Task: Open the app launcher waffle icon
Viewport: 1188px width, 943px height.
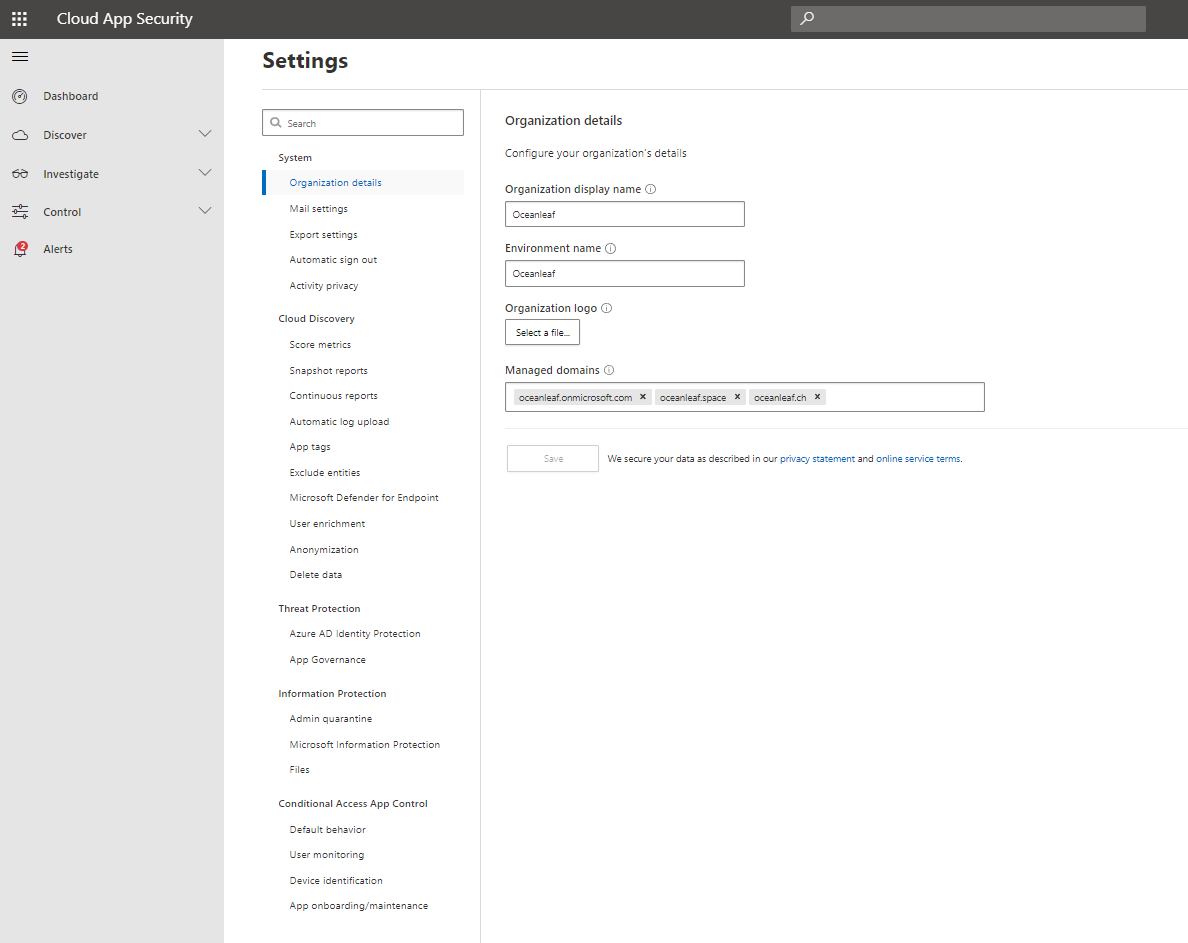Action: (x=19, y=19)
